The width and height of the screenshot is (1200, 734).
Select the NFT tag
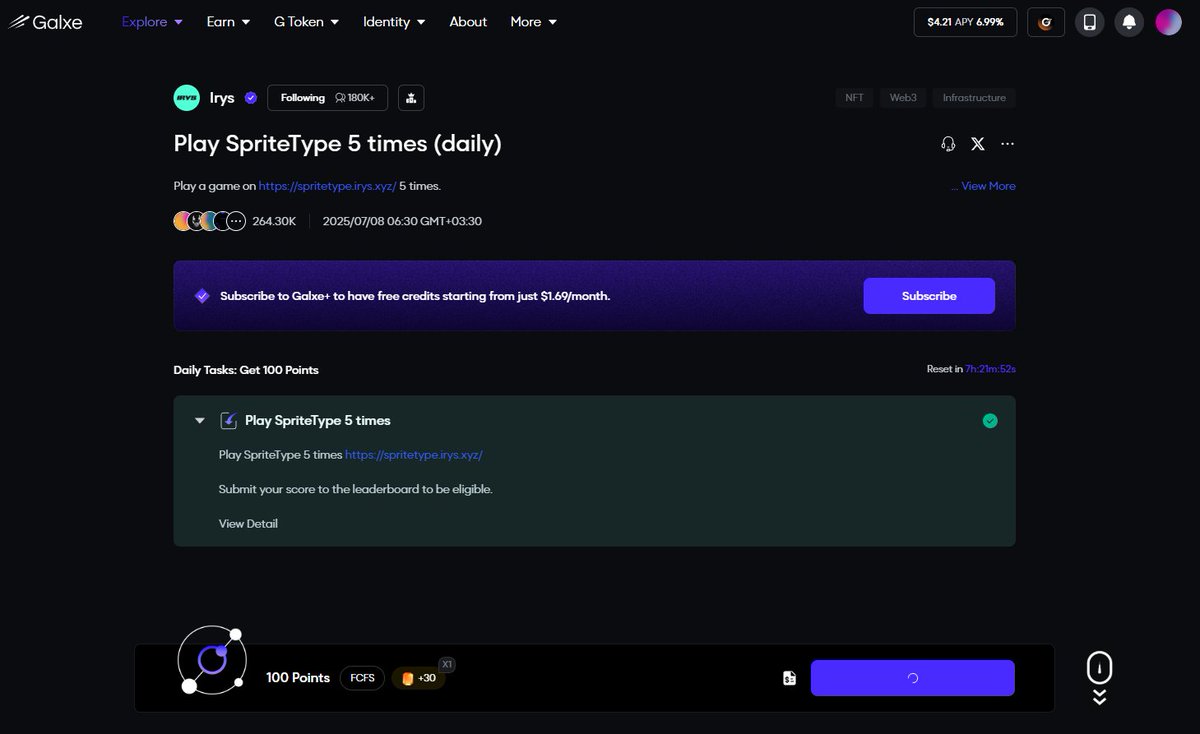click(854, 98)
